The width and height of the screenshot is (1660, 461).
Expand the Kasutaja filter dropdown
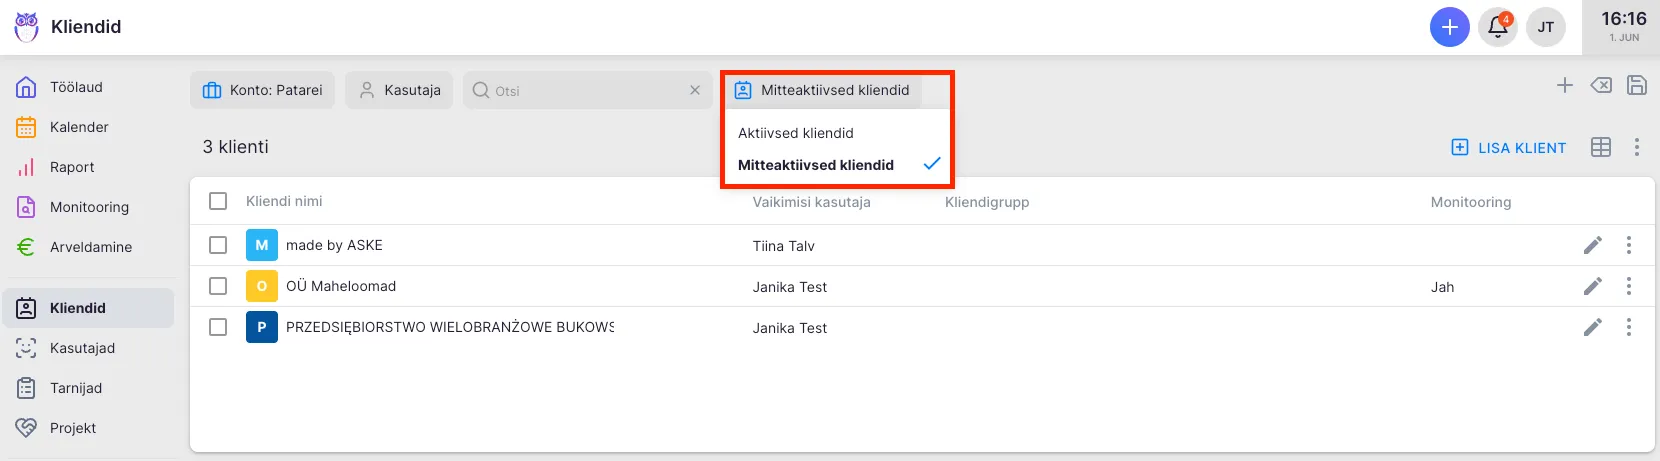(x=400, y=90)
